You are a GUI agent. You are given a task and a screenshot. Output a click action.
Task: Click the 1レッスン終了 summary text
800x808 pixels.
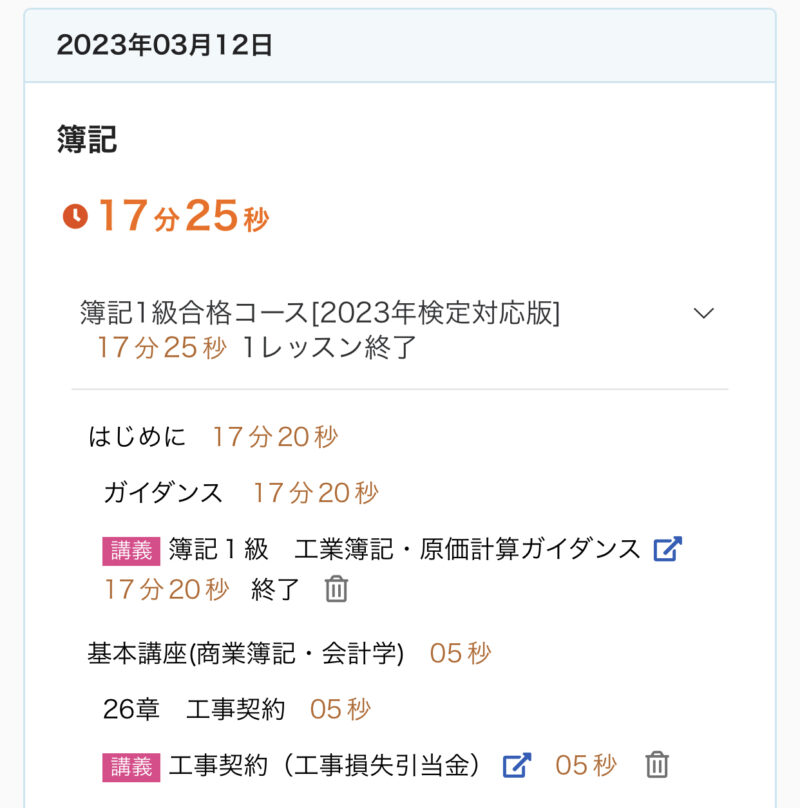(x=329, y=348)
